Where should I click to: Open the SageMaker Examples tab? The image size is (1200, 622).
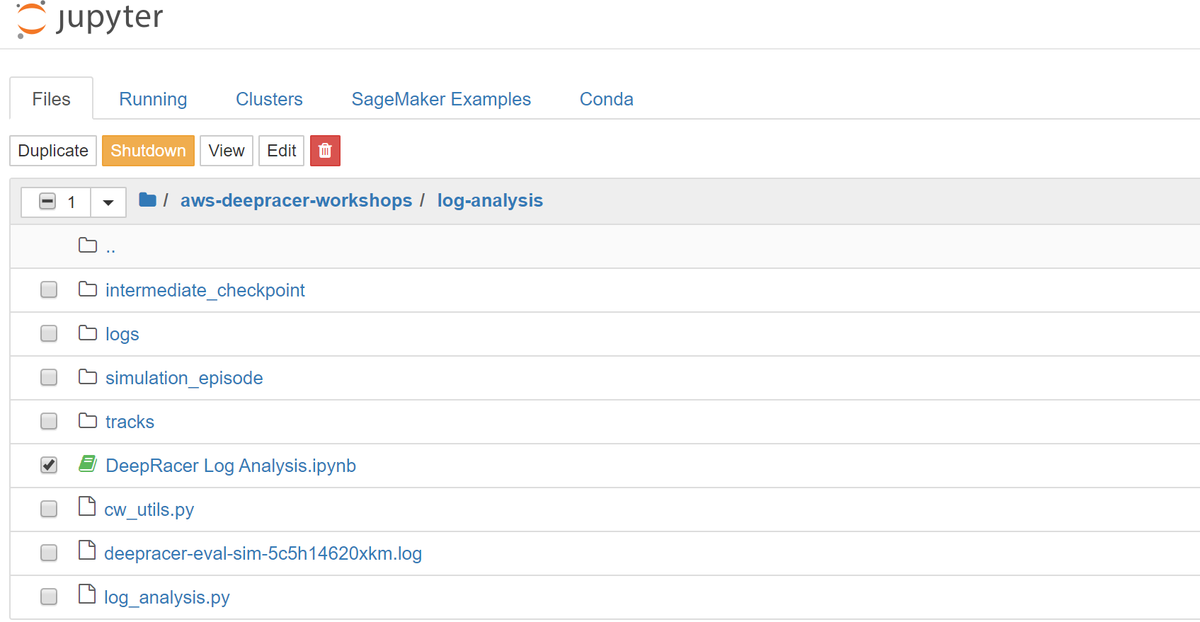(441, 99)
